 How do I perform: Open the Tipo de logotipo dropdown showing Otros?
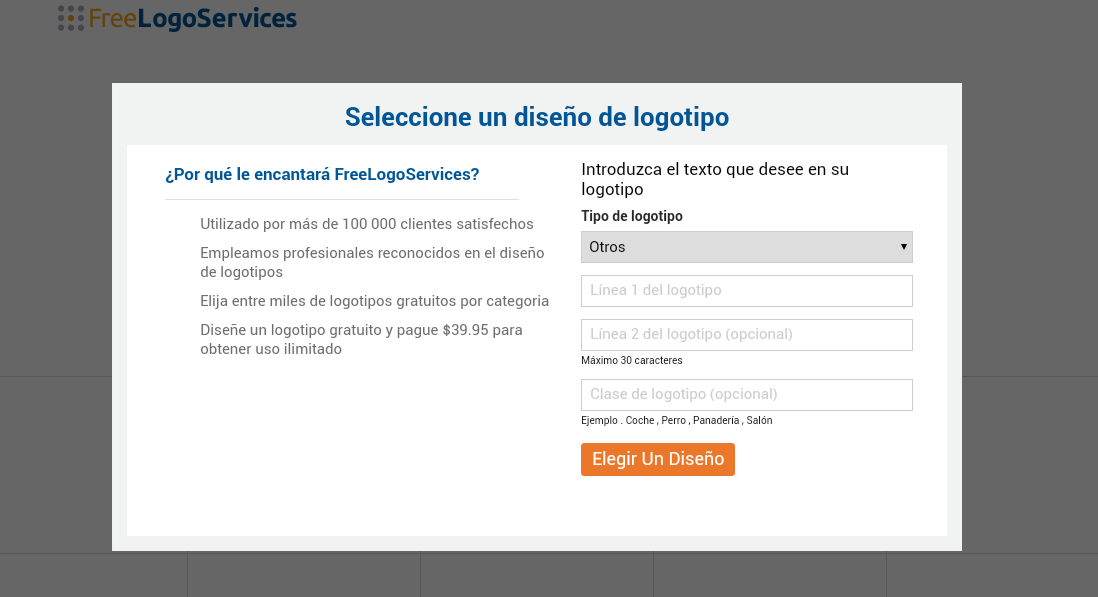[x=746, y=247]
